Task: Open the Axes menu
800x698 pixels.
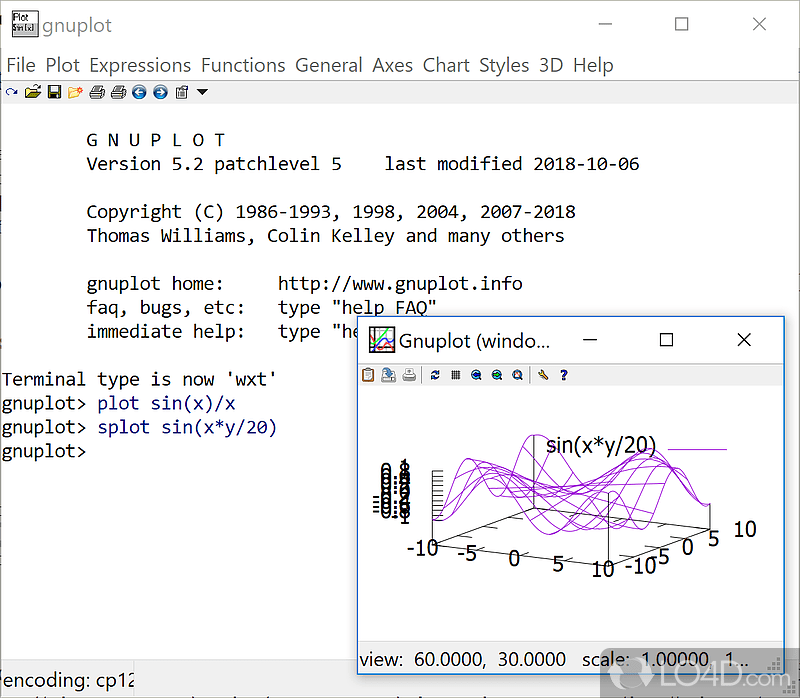Action: [x=392, y=65]
